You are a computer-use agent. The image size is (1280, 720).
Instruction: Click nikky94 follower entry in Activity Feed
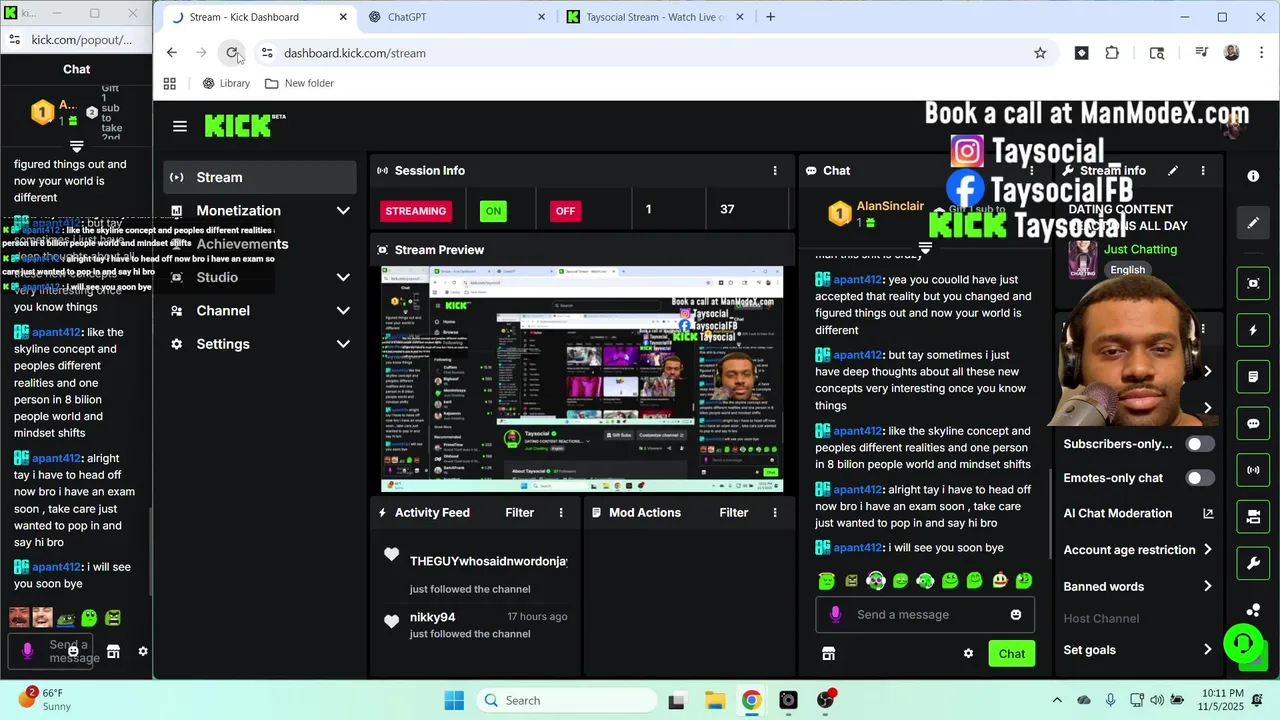tap(476, 625)
